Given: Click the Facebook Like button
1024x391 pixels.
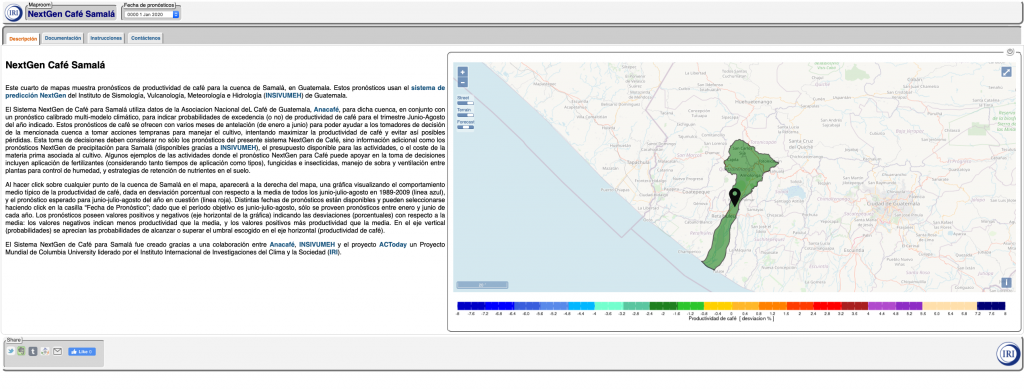Looking at the screenshot, I should click(x=82, y=351).
